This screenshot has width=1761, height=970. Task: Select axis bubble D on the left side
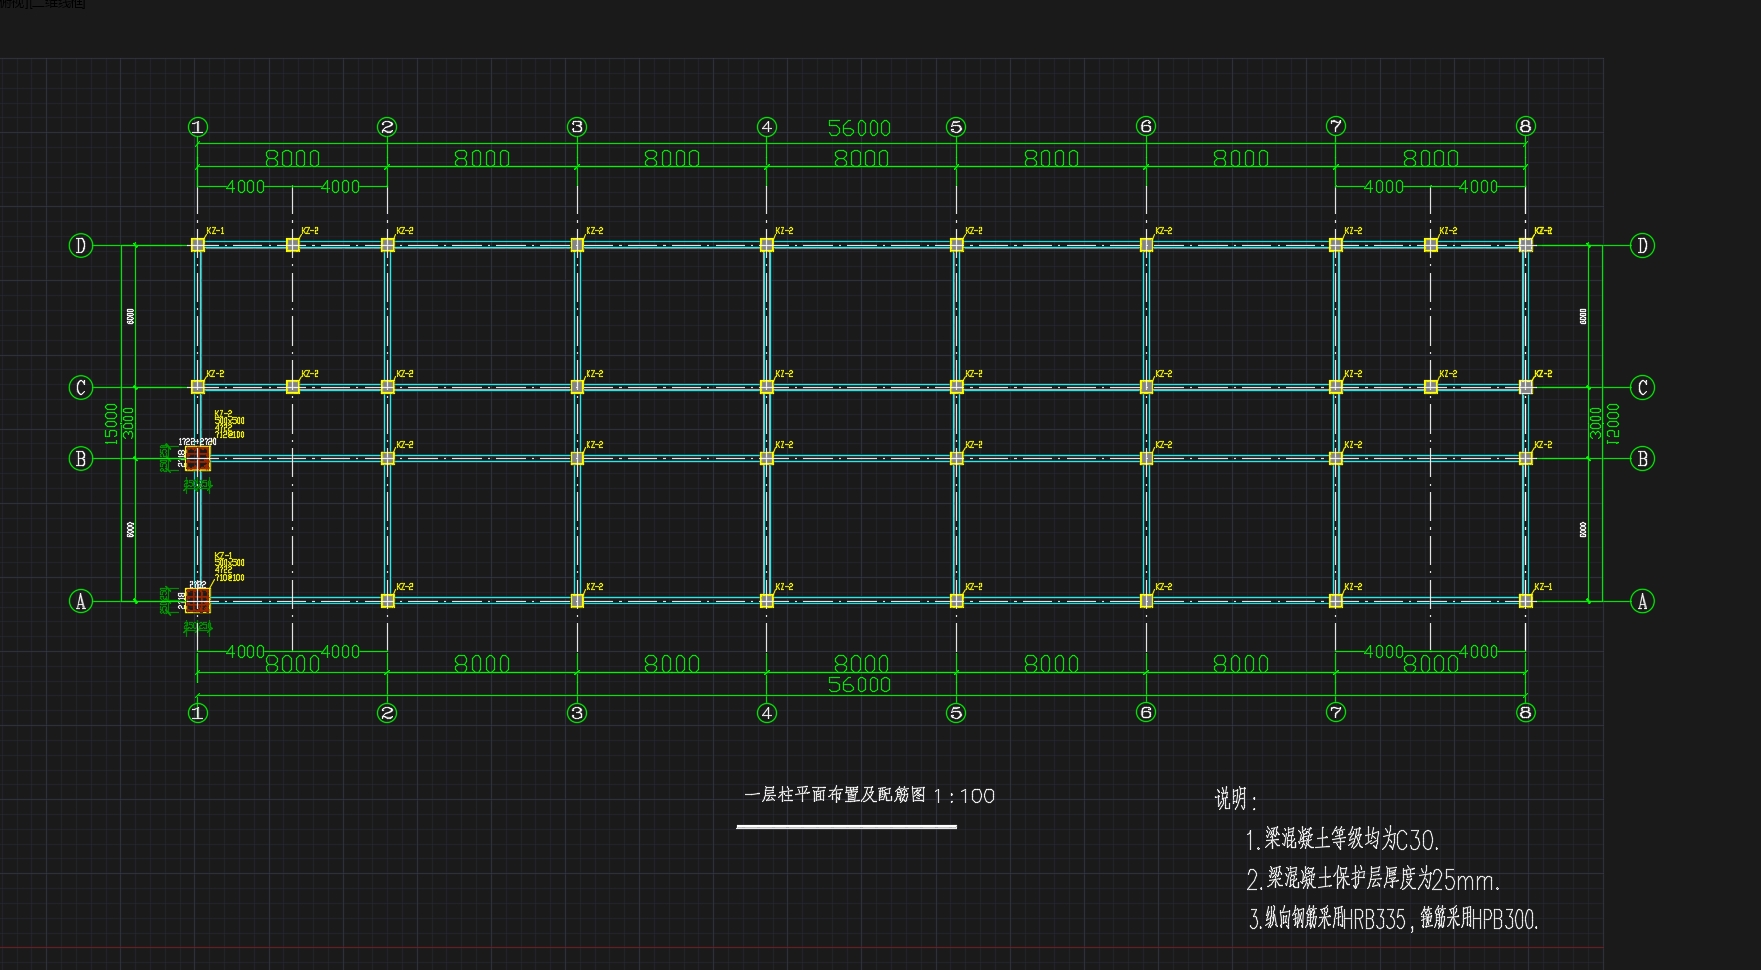pyautogui.click(x=81, y=245)
